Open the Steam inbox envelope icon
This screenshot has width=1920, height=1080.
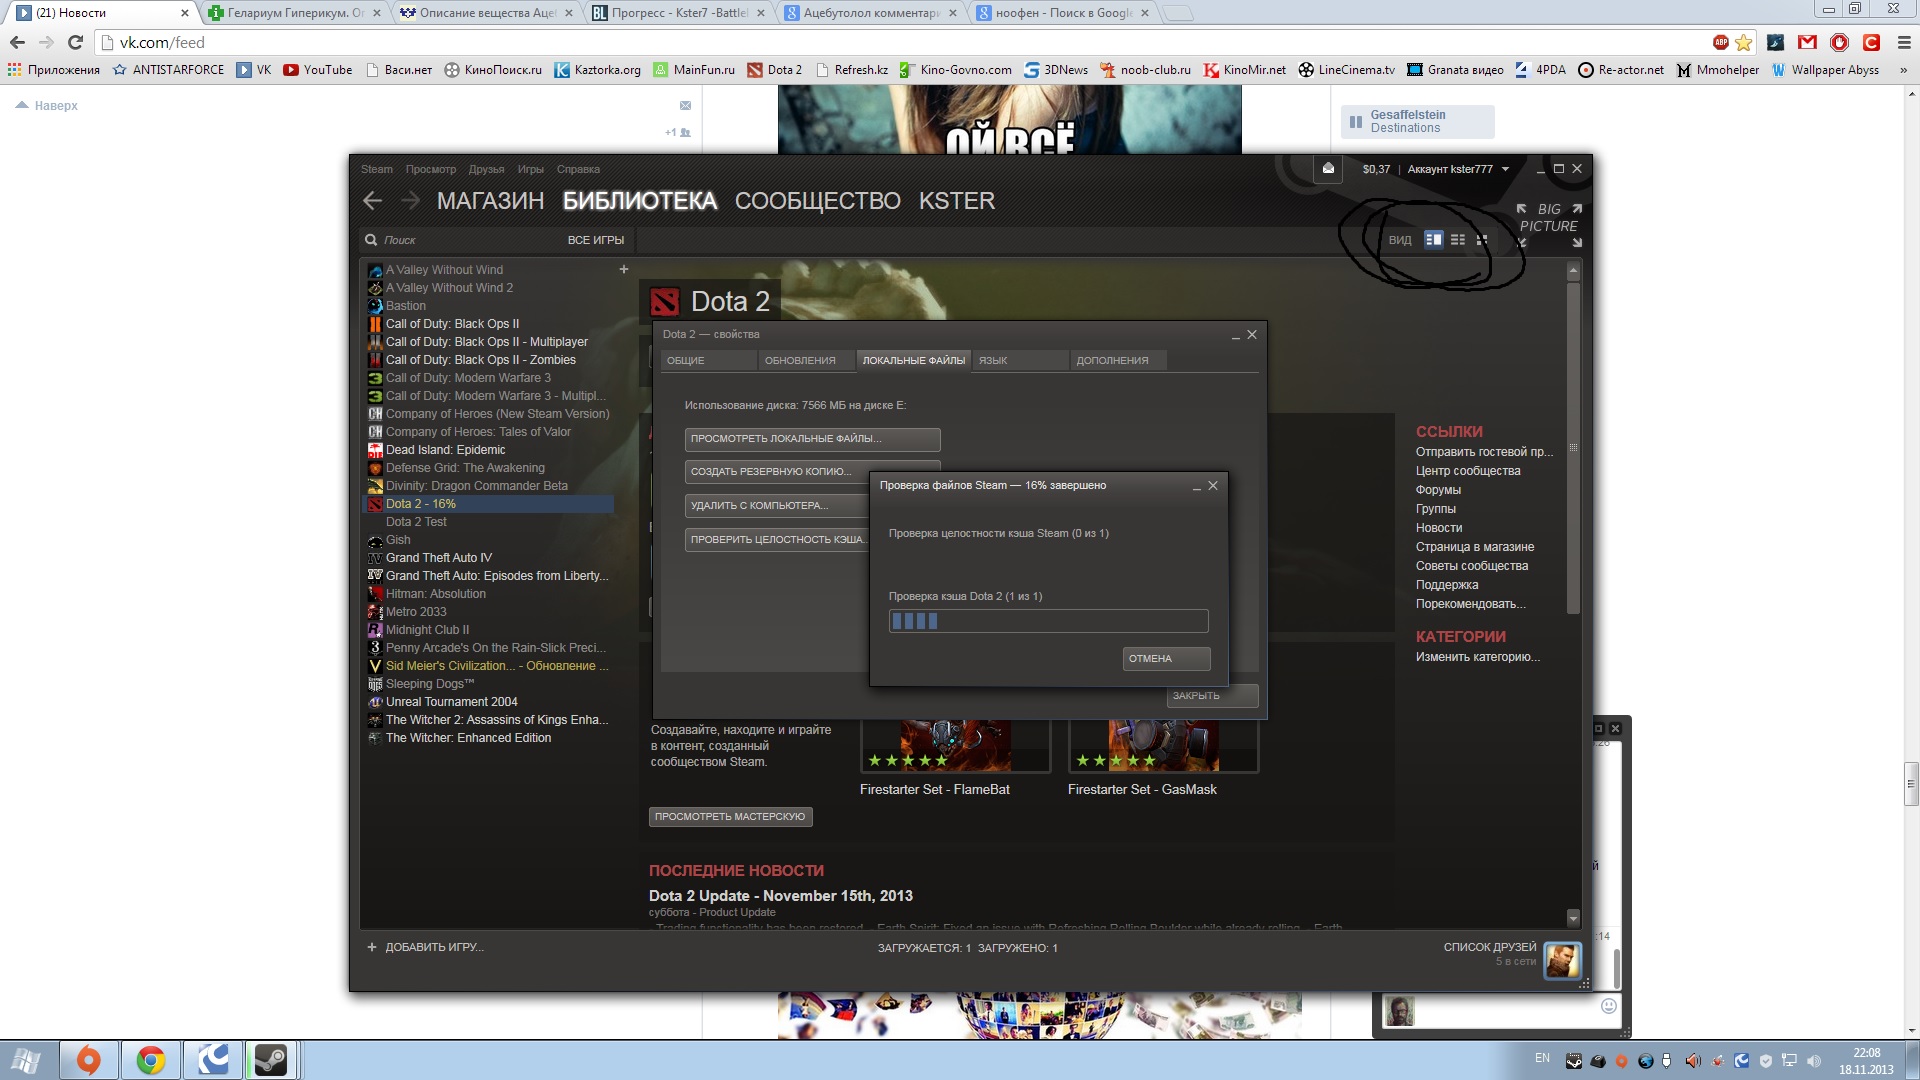point(1328,168)
